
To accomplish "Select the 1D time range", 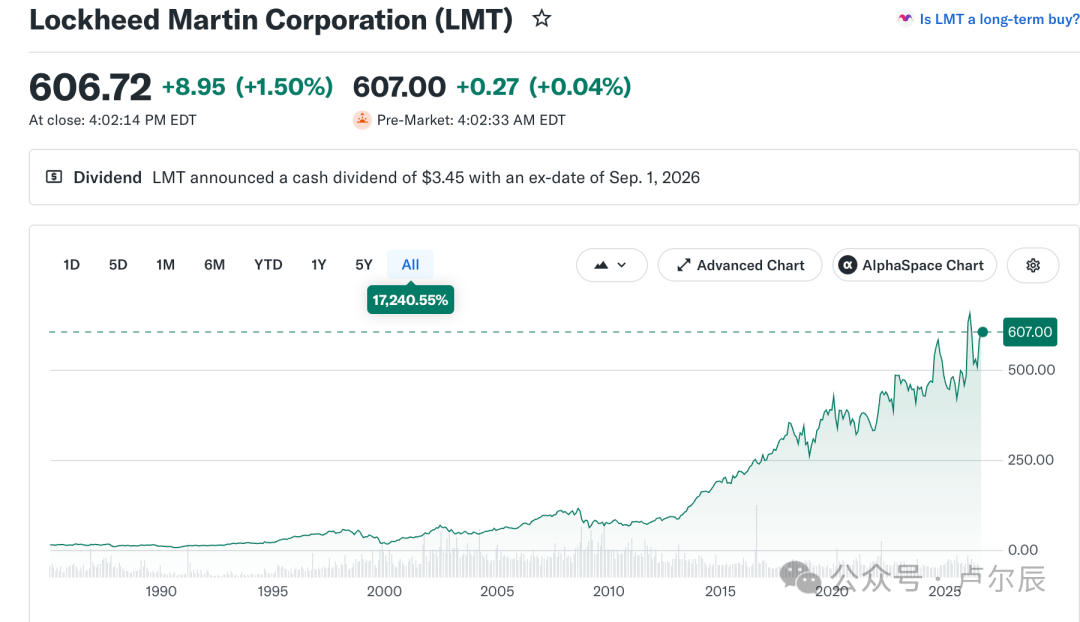I will tap(72, 265).
